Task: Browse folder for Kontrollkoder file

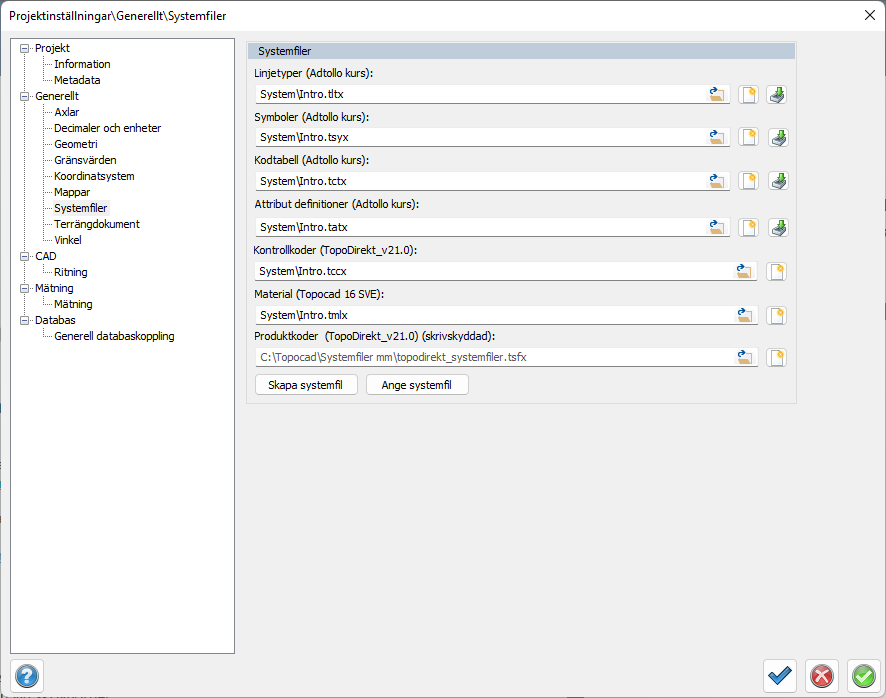Action: [x=744, y=271]
